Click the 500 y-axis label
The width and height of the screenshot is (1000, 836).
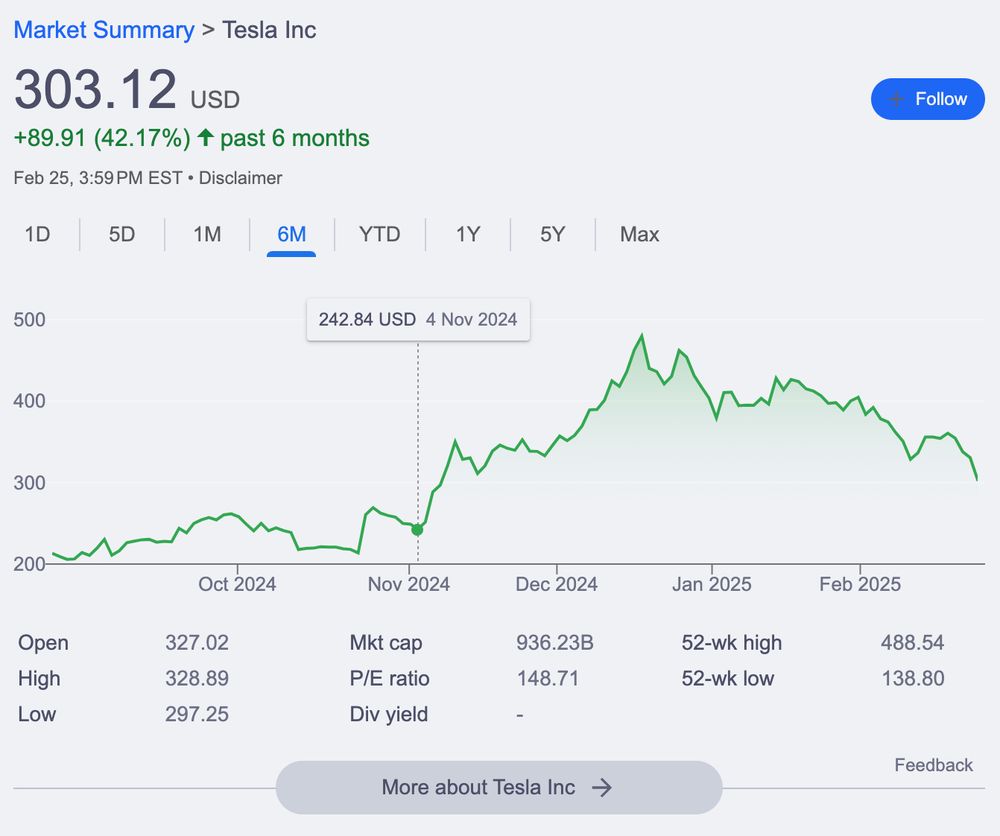29,319
